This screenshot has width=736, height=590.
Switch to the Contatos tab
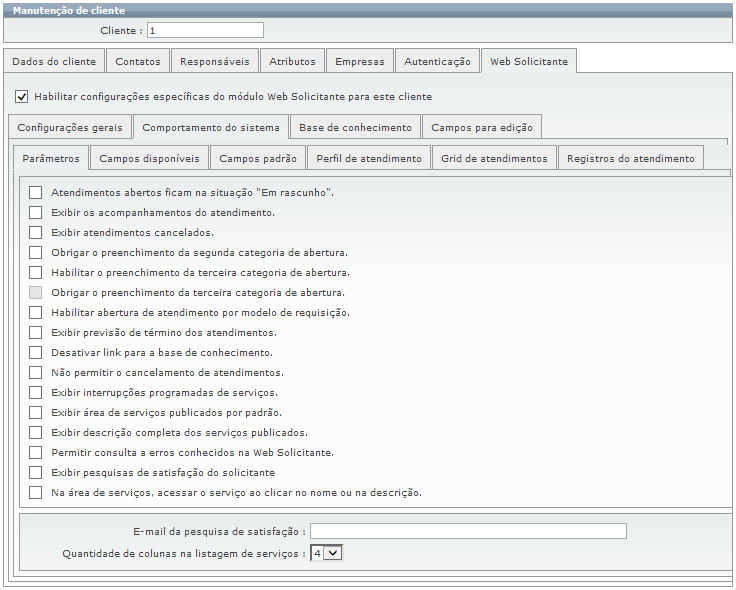pos(138,61)
